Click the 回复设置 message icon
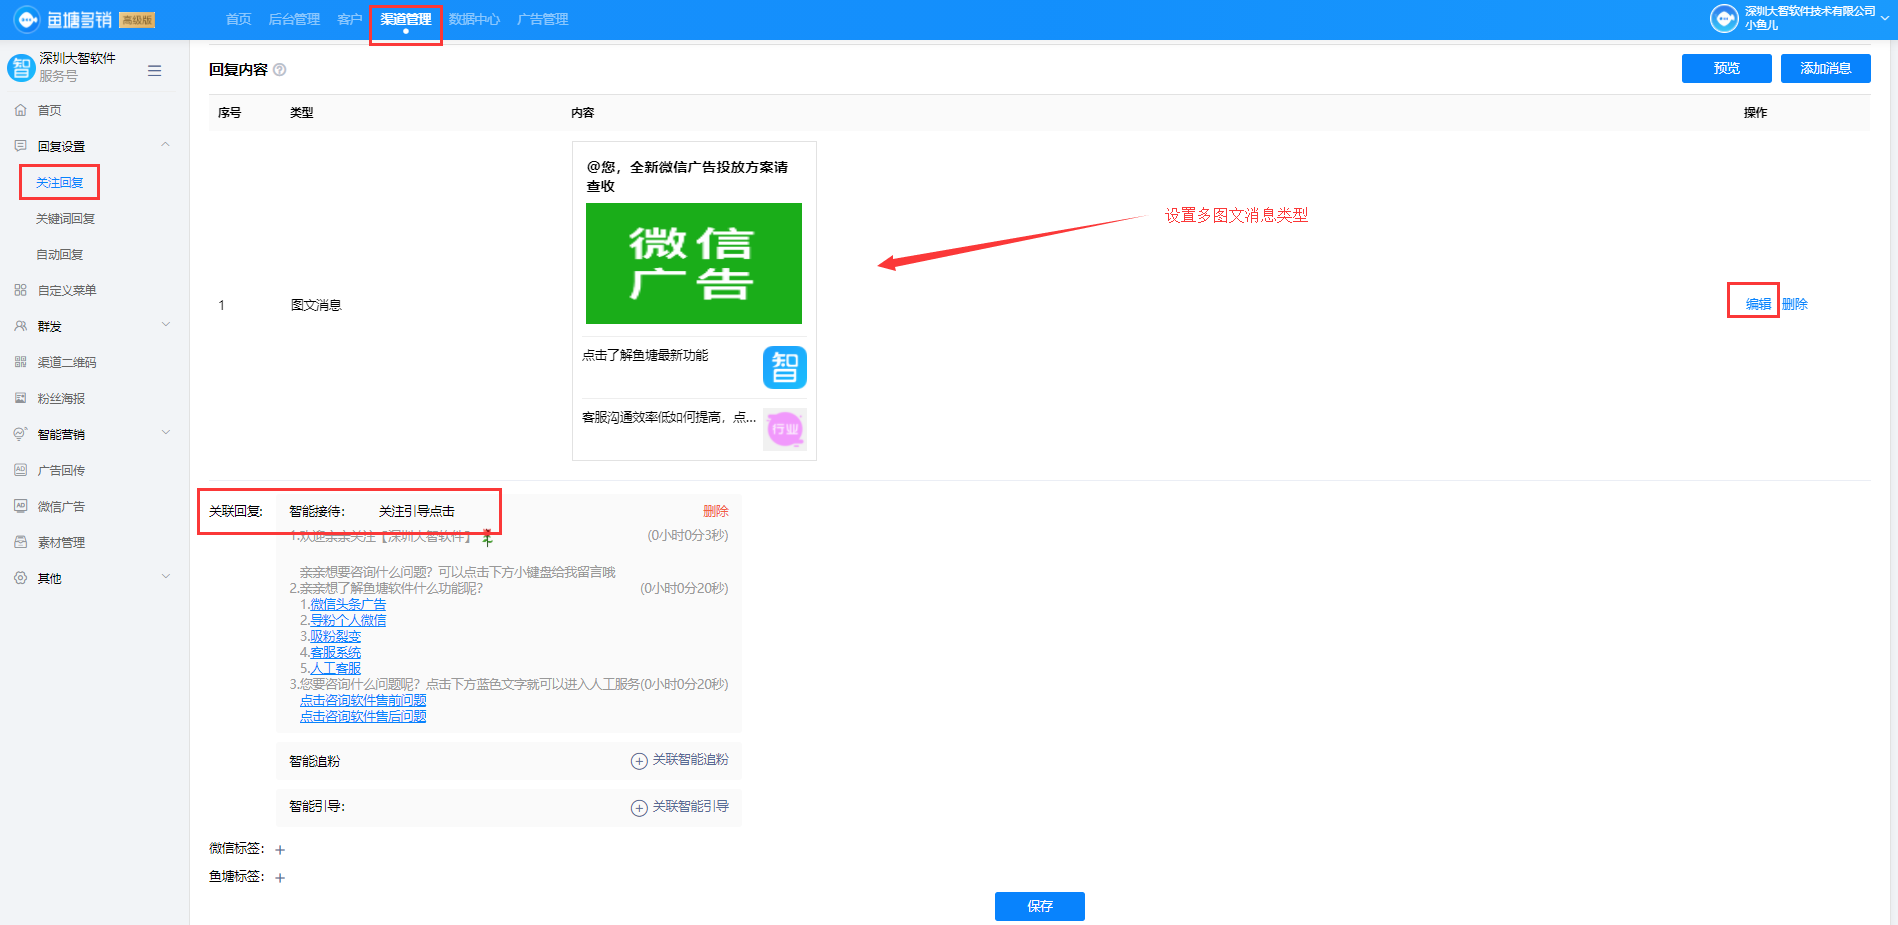This screenshot has height=925, width=1898. coord(20,146)
